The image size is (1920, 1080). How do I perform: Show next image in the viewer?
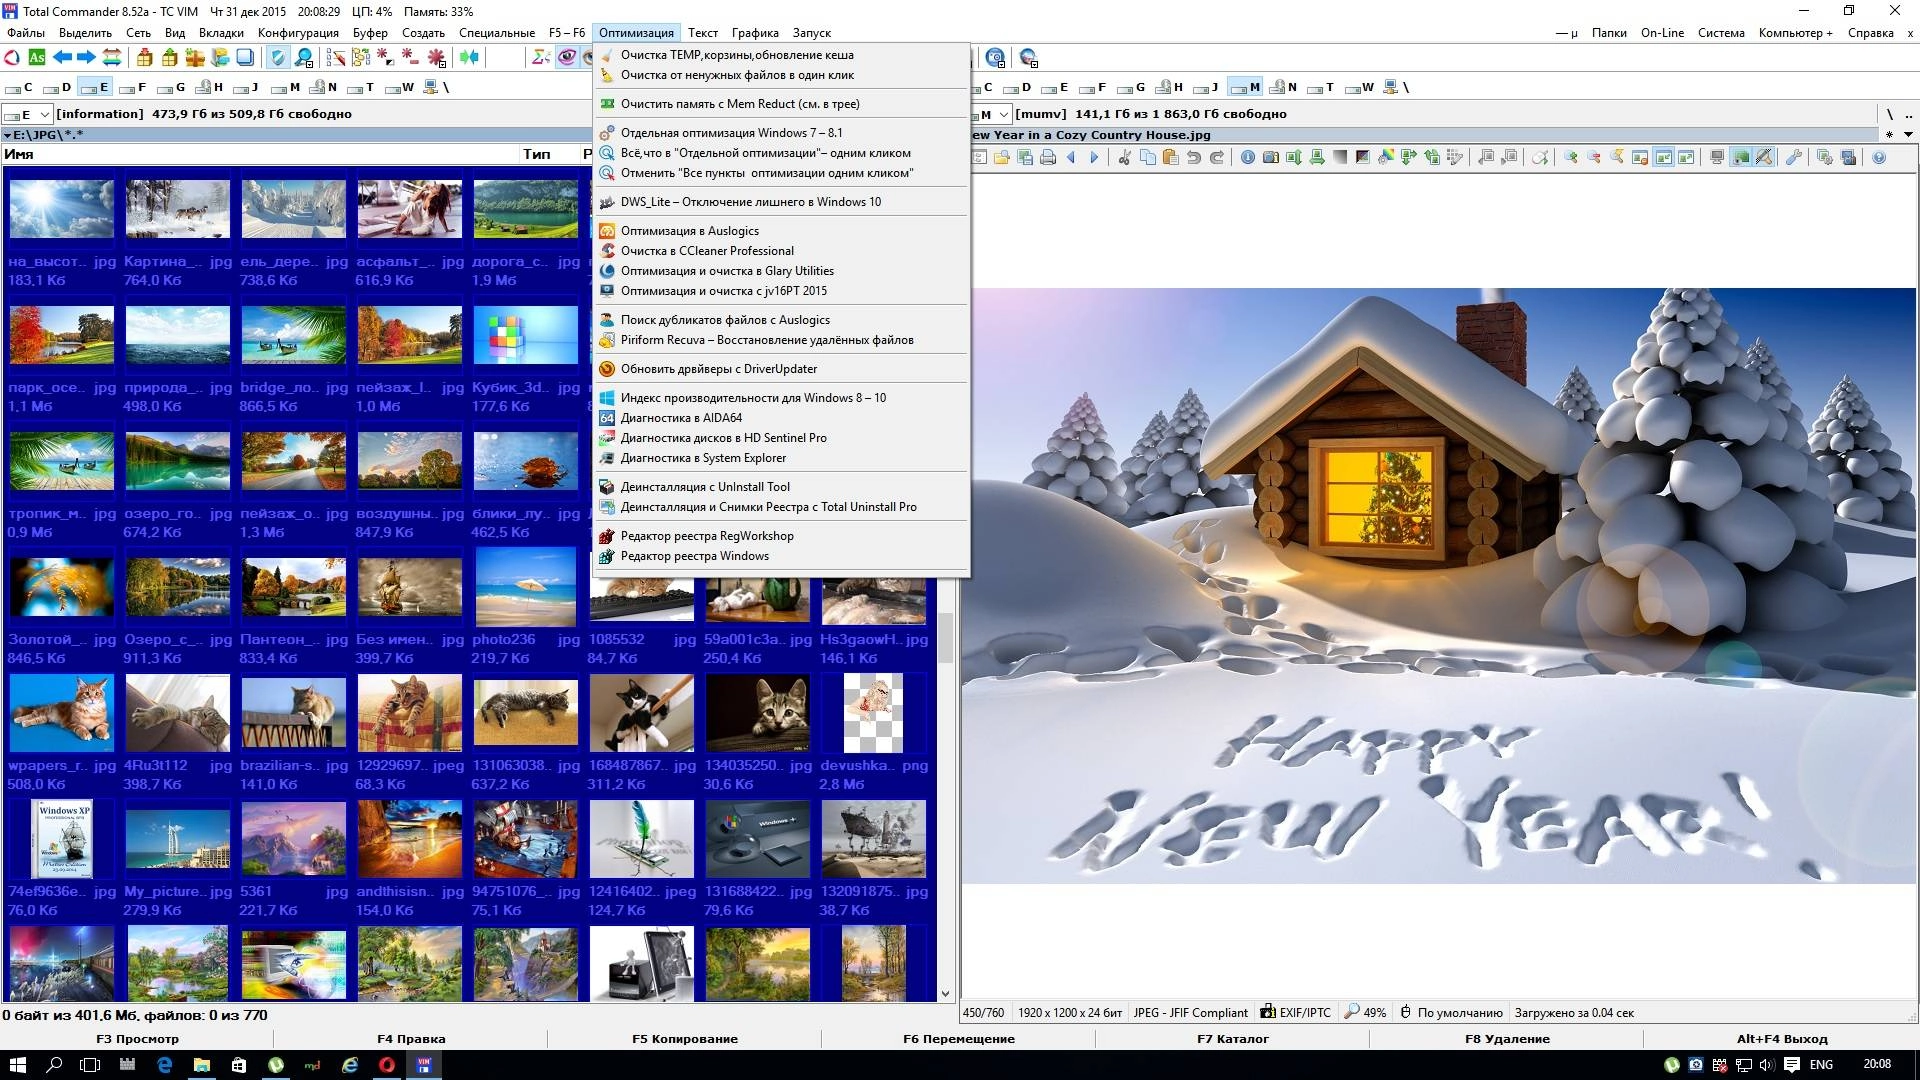pyautogui.click(x=1094, y=157)
